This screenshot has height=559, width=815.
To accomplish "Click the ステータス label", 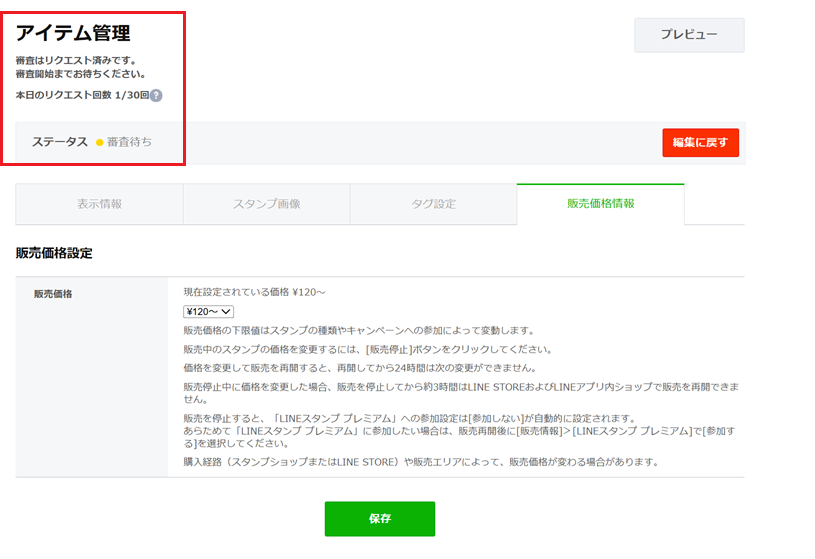I will [x=60, y=142].
